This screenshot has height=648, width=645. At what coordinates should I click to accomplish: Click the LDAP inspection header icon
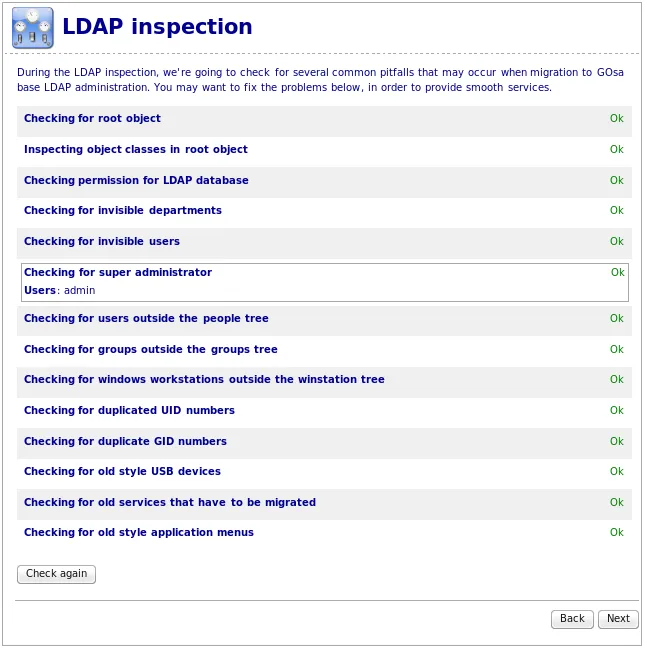tap(33, 28)
